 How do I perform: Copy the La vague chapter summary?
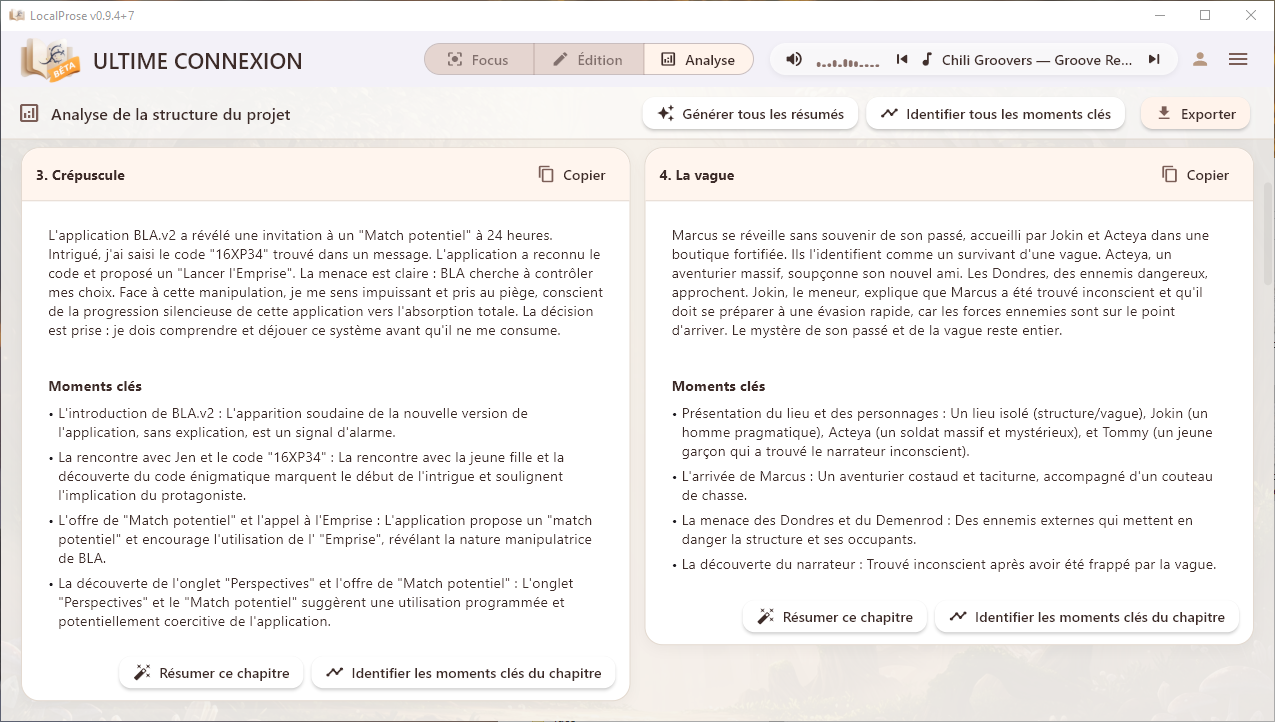pyautogui.click(x=1195, y=175)
